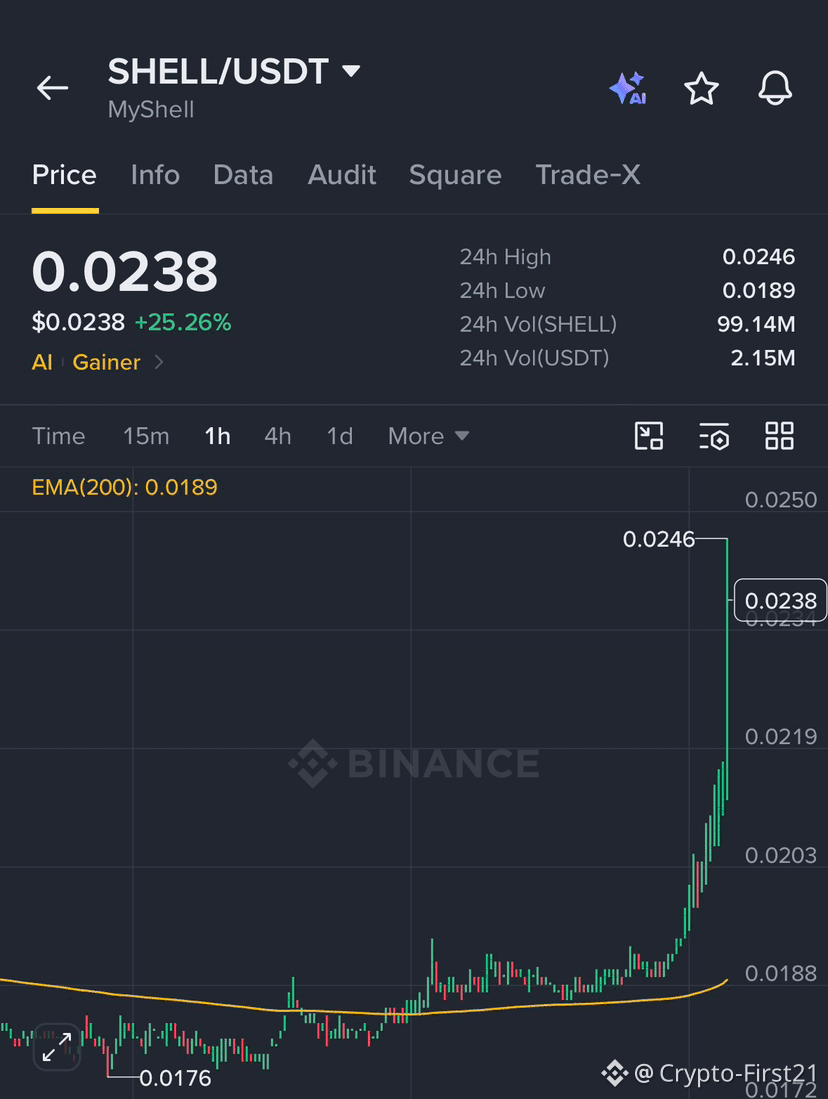Screen dimensions: 828x1099
Task: Open the four-square grid layout icon
Action: [x=779, y=436]
